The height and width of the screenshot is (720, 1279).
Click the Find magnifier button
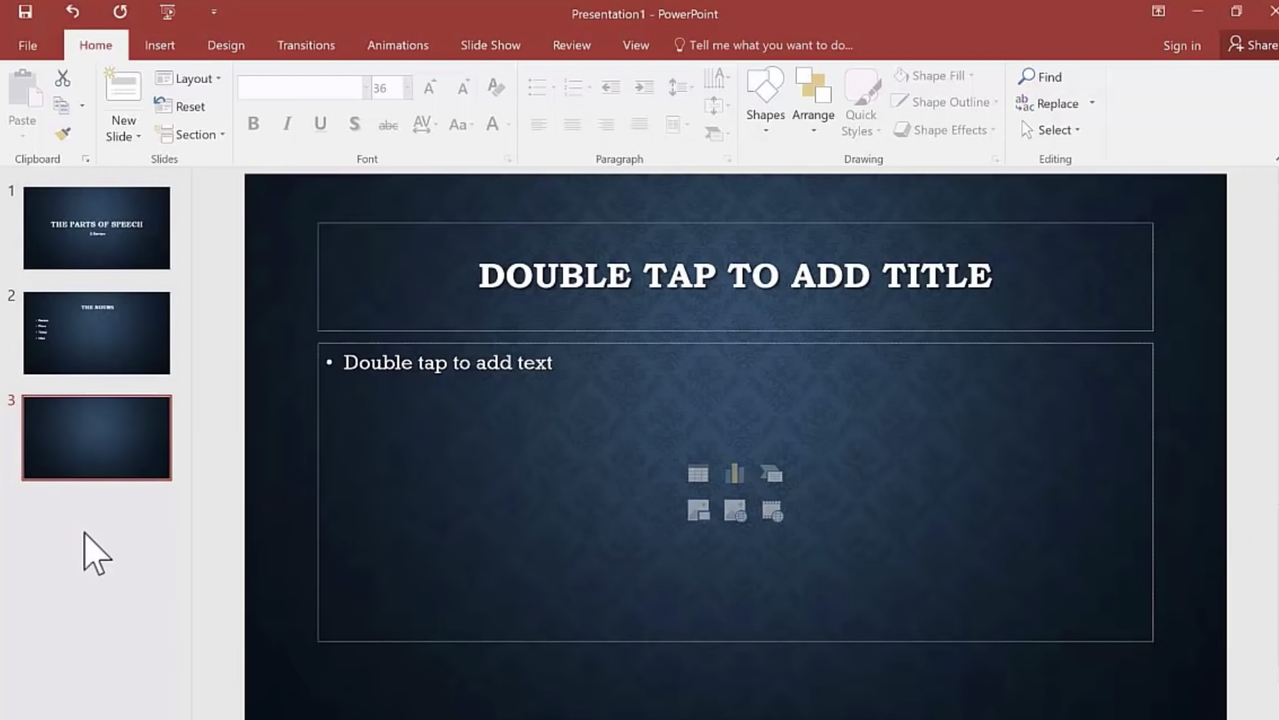(x=1040, y=77)
